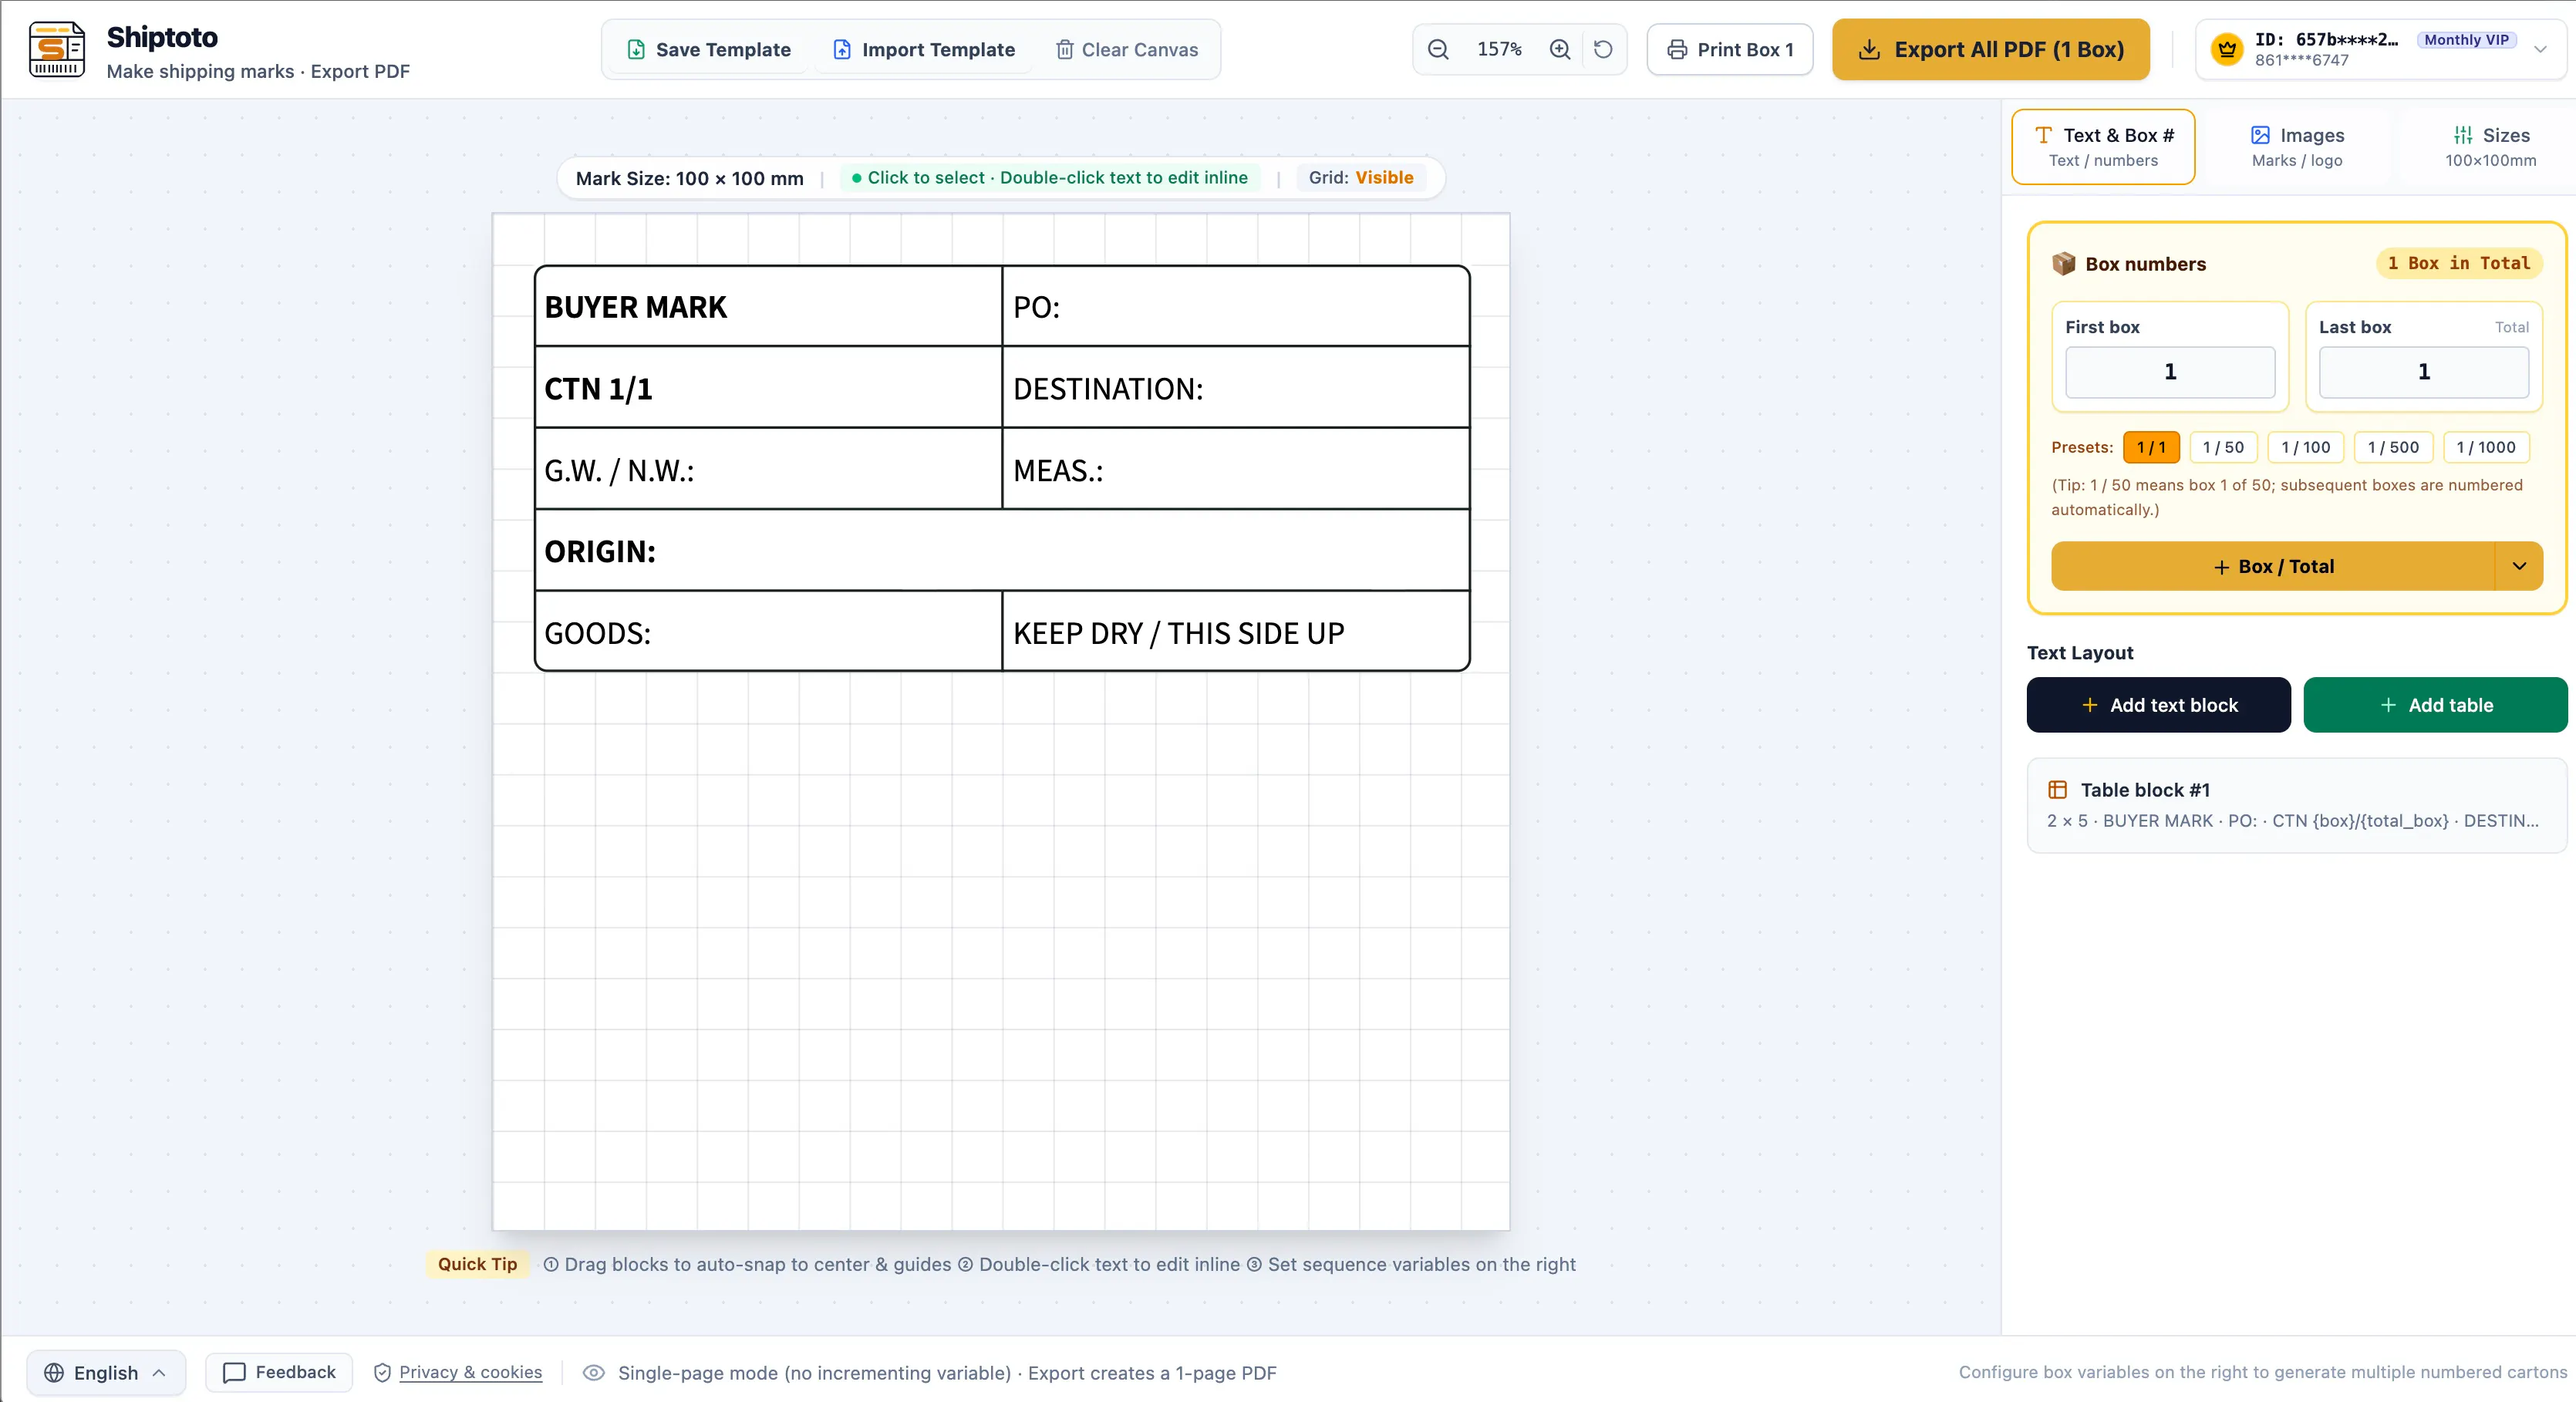Click the Quick Tip label
The image size is (2576, 1402).
coord(477,1264)
